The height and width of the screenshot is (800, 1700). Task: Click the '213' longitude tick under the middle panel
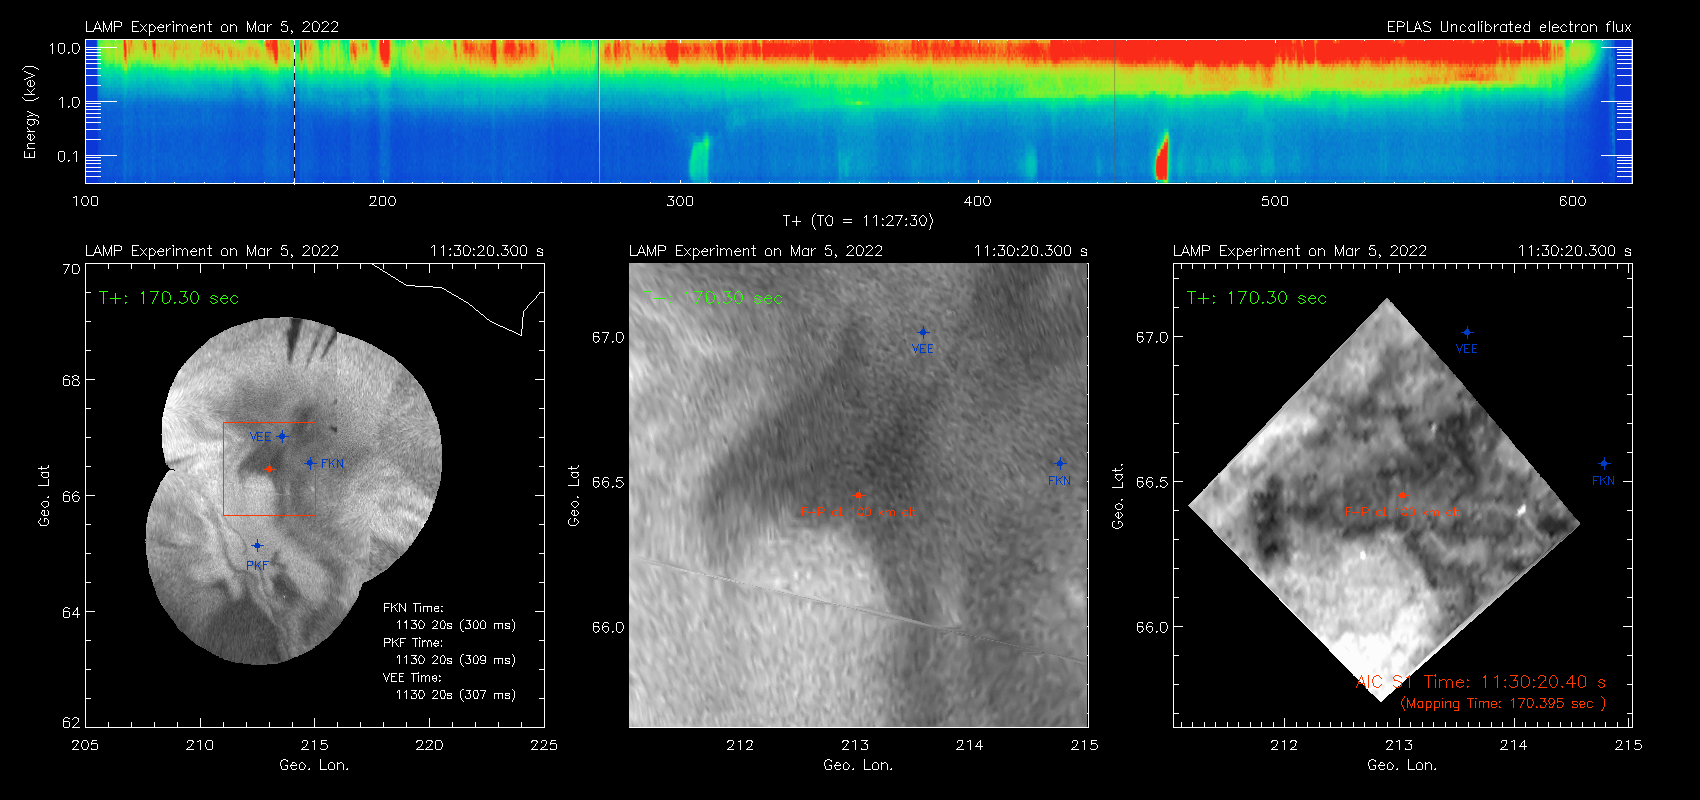(x=855, y=745)
